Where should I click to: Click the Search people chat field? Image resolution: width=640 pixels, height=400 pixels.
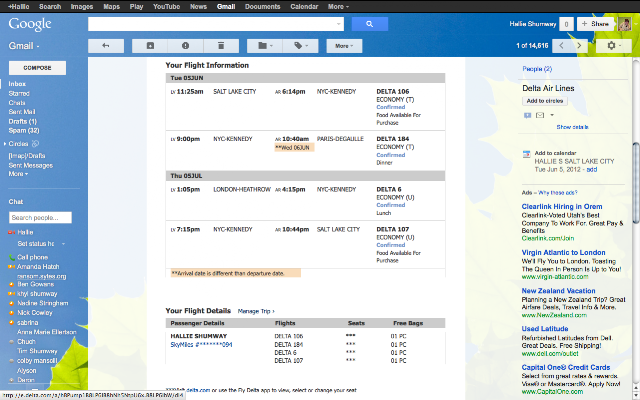[40, 218]
